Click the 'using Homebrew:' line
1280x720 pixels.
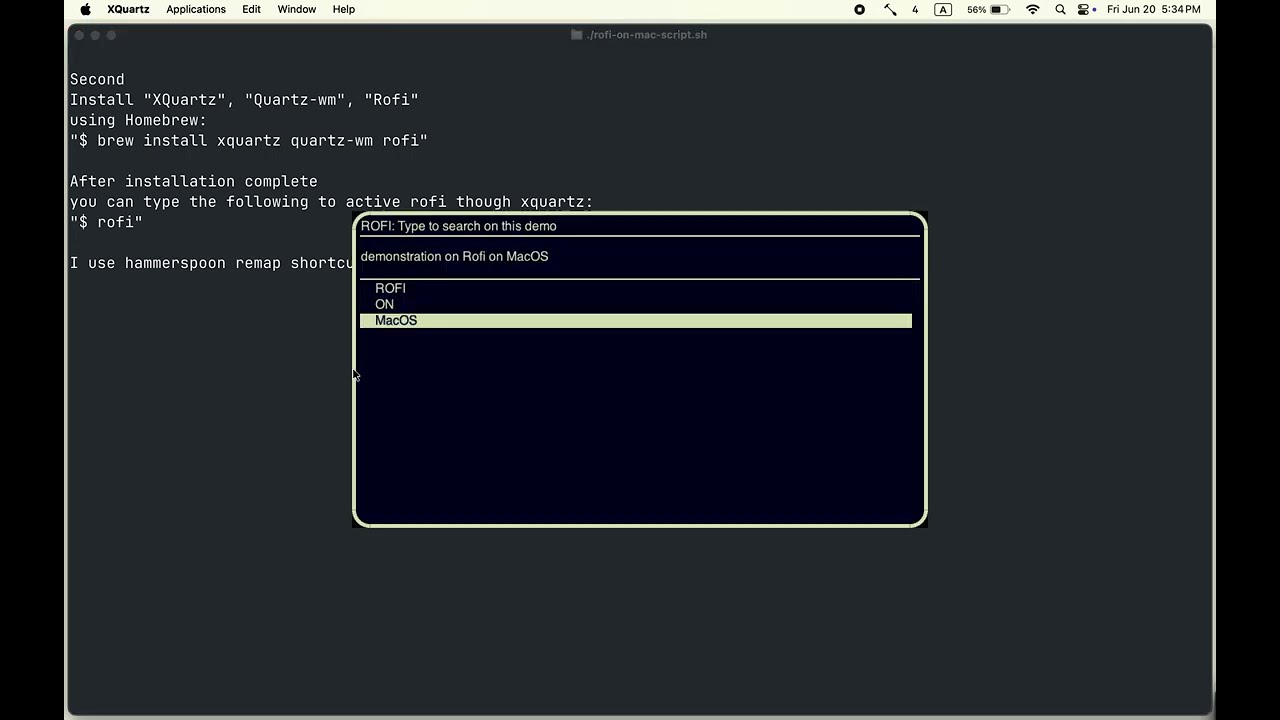pos(138,120)
